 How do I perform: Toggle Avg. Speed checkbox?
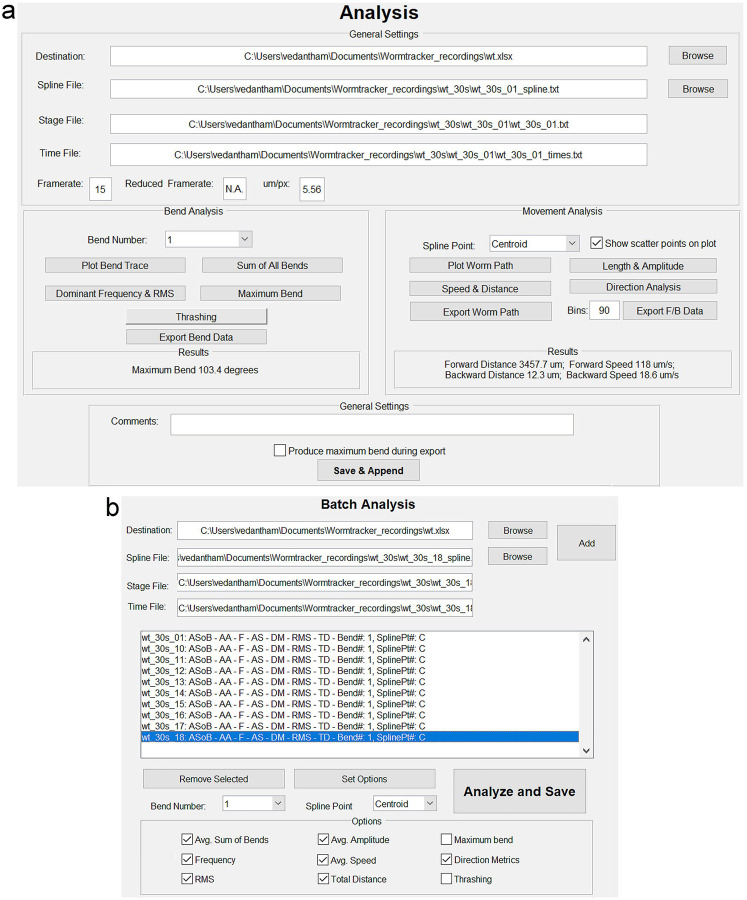(x=323, y=860)
